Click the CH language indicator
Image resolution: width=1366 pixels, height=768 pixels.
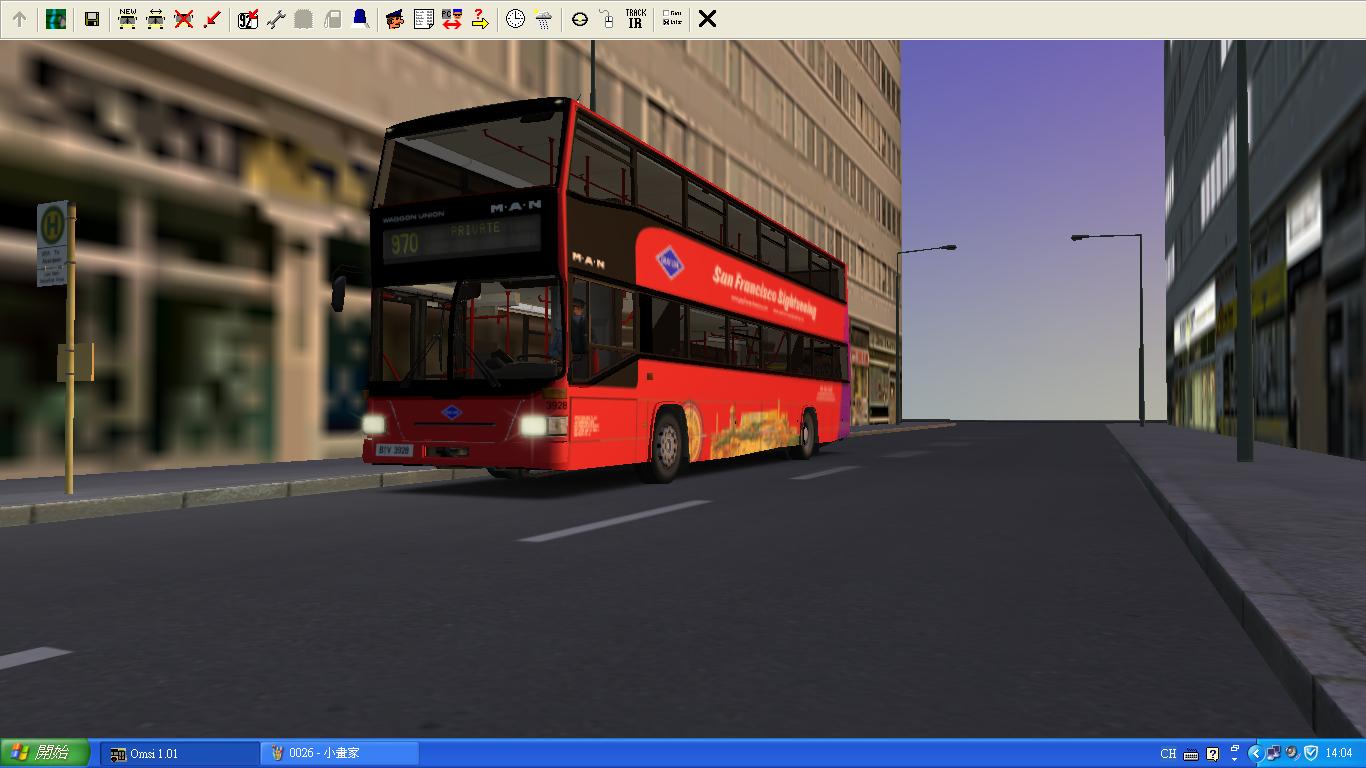point(1168,753)
